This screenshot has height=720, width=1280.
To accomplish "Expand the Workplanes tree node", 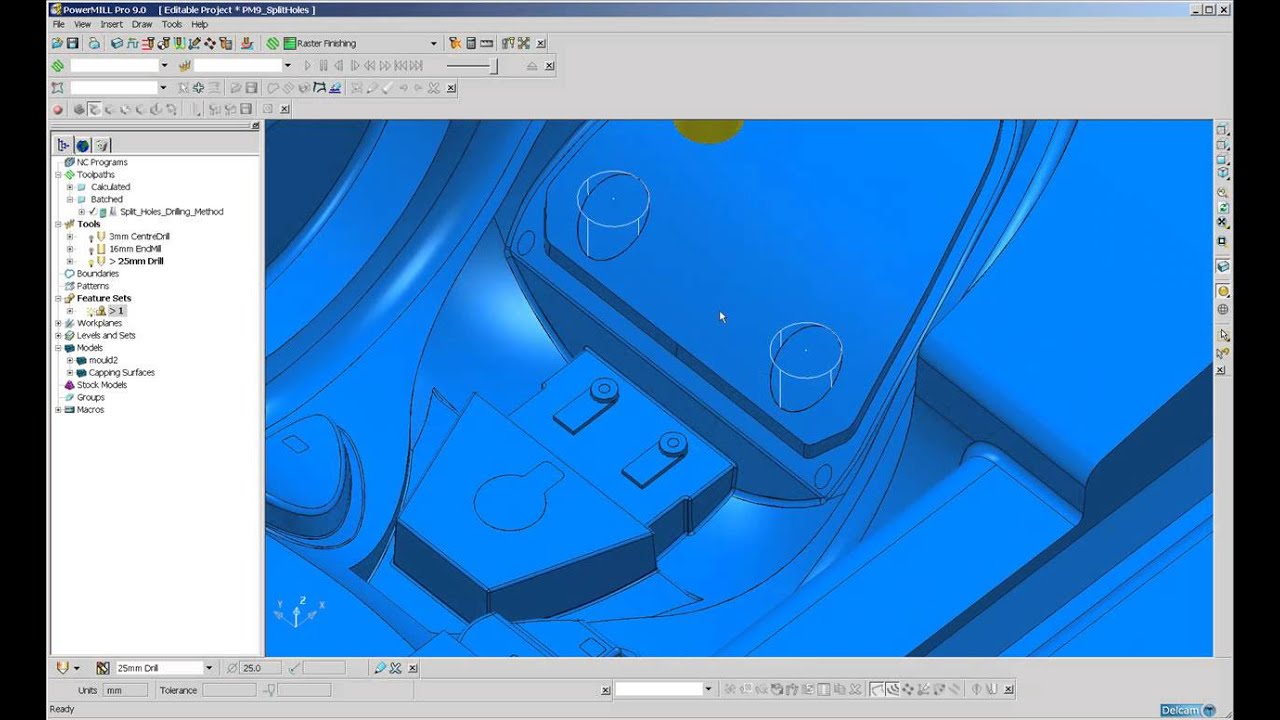I will coord(58,323).
